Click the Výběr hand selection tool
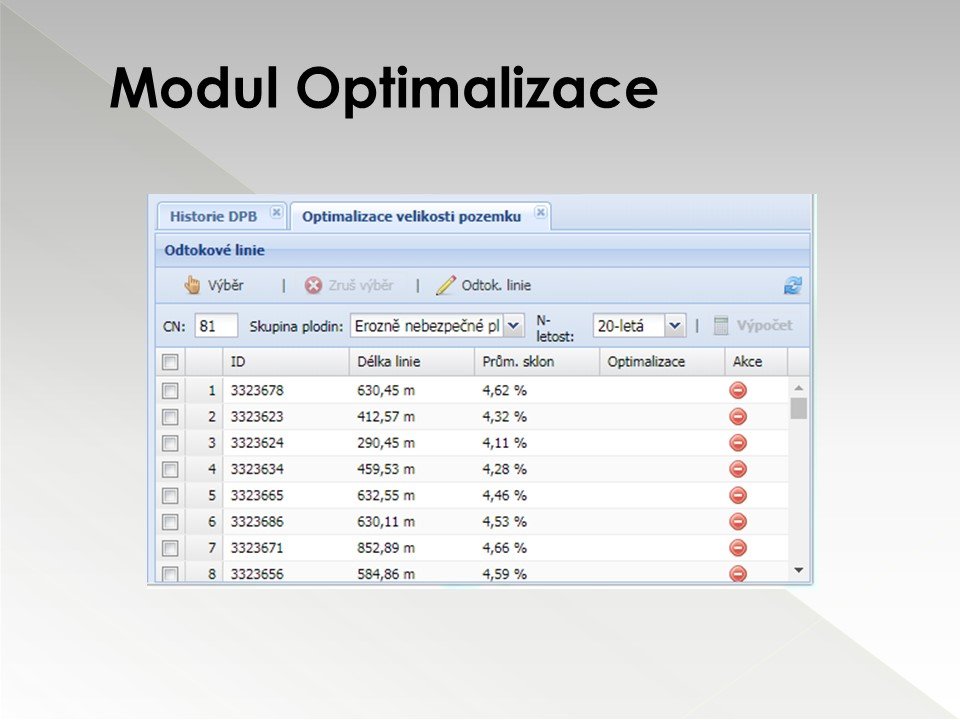The width and height of the screenshot is (960, 720). pos(214,285)
